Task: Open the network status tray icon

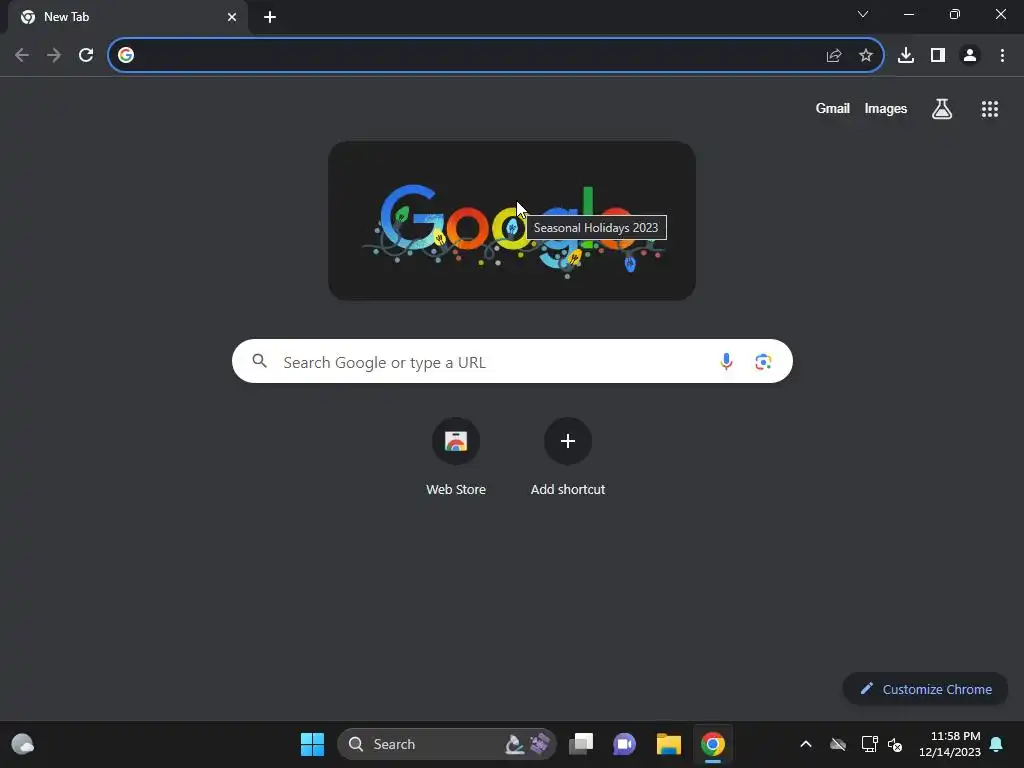Action: pyautogui.click(x=869, y=744)
